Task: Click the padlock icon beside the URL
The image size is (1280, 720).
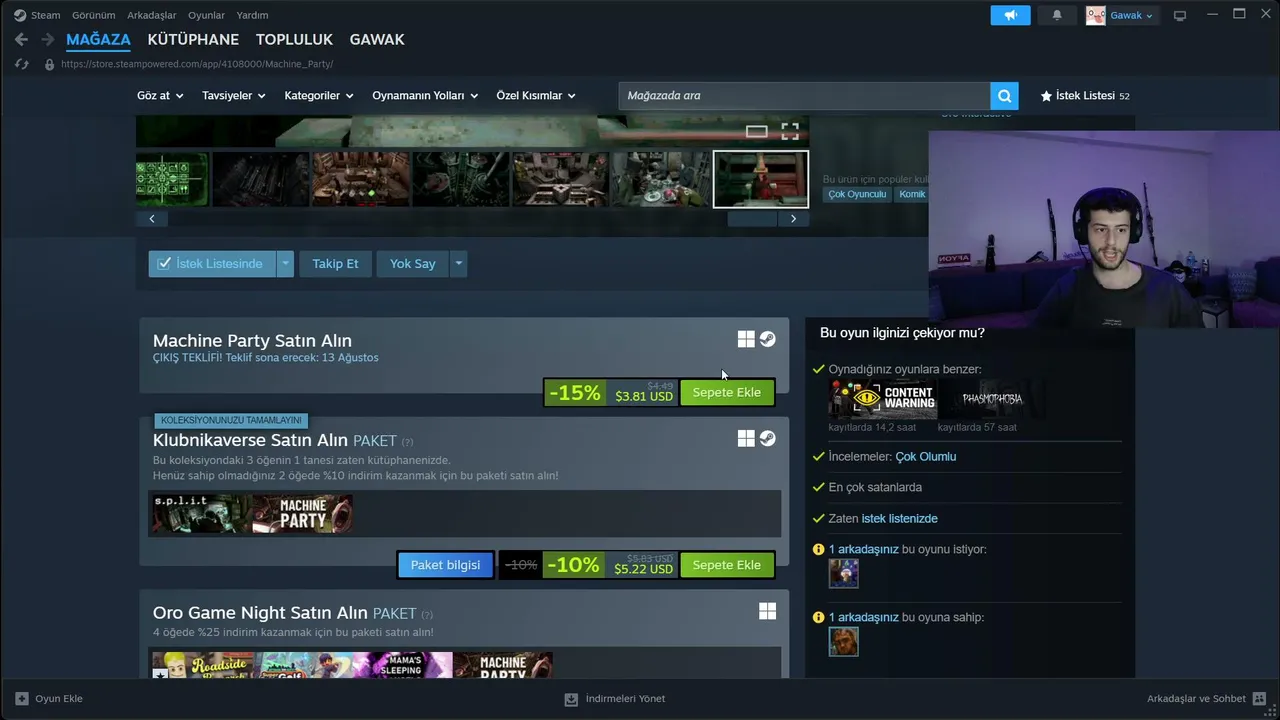Action: click(49, 64)
